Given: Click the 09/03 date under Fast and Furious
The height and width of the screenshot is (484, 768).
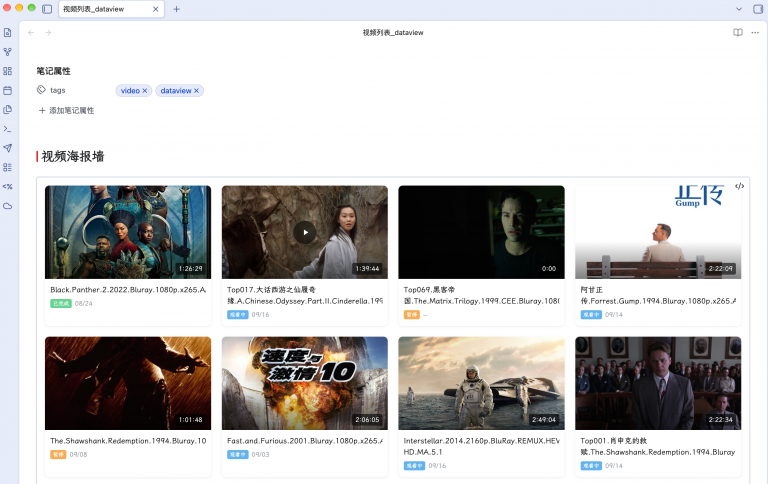Looking at the screenshot, I should pyautogui.click(x=261, y=455).
